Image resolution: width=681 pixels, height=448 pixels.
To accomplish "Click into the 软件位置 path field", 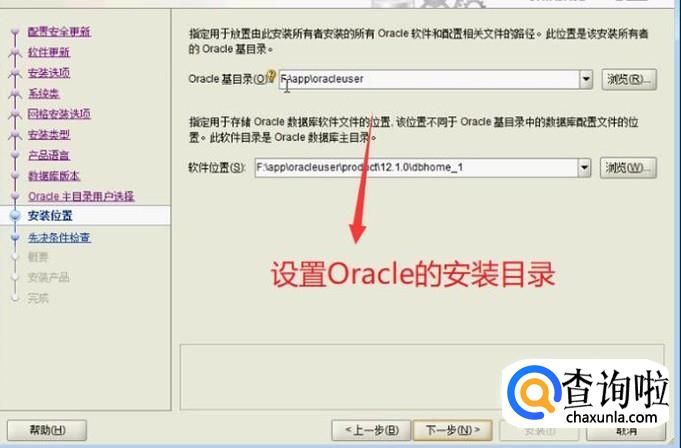I will click(x=416, y=168).
